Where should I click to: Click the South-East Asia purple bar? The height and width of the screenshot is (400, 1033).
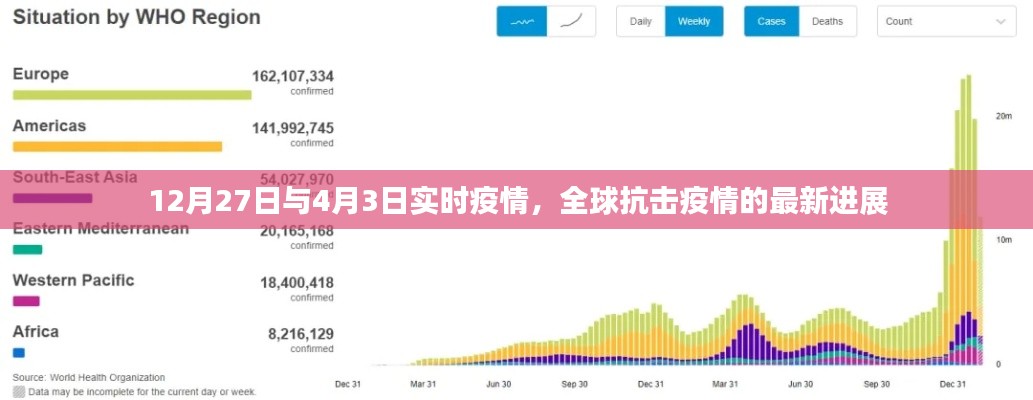(x=52, y=198)
